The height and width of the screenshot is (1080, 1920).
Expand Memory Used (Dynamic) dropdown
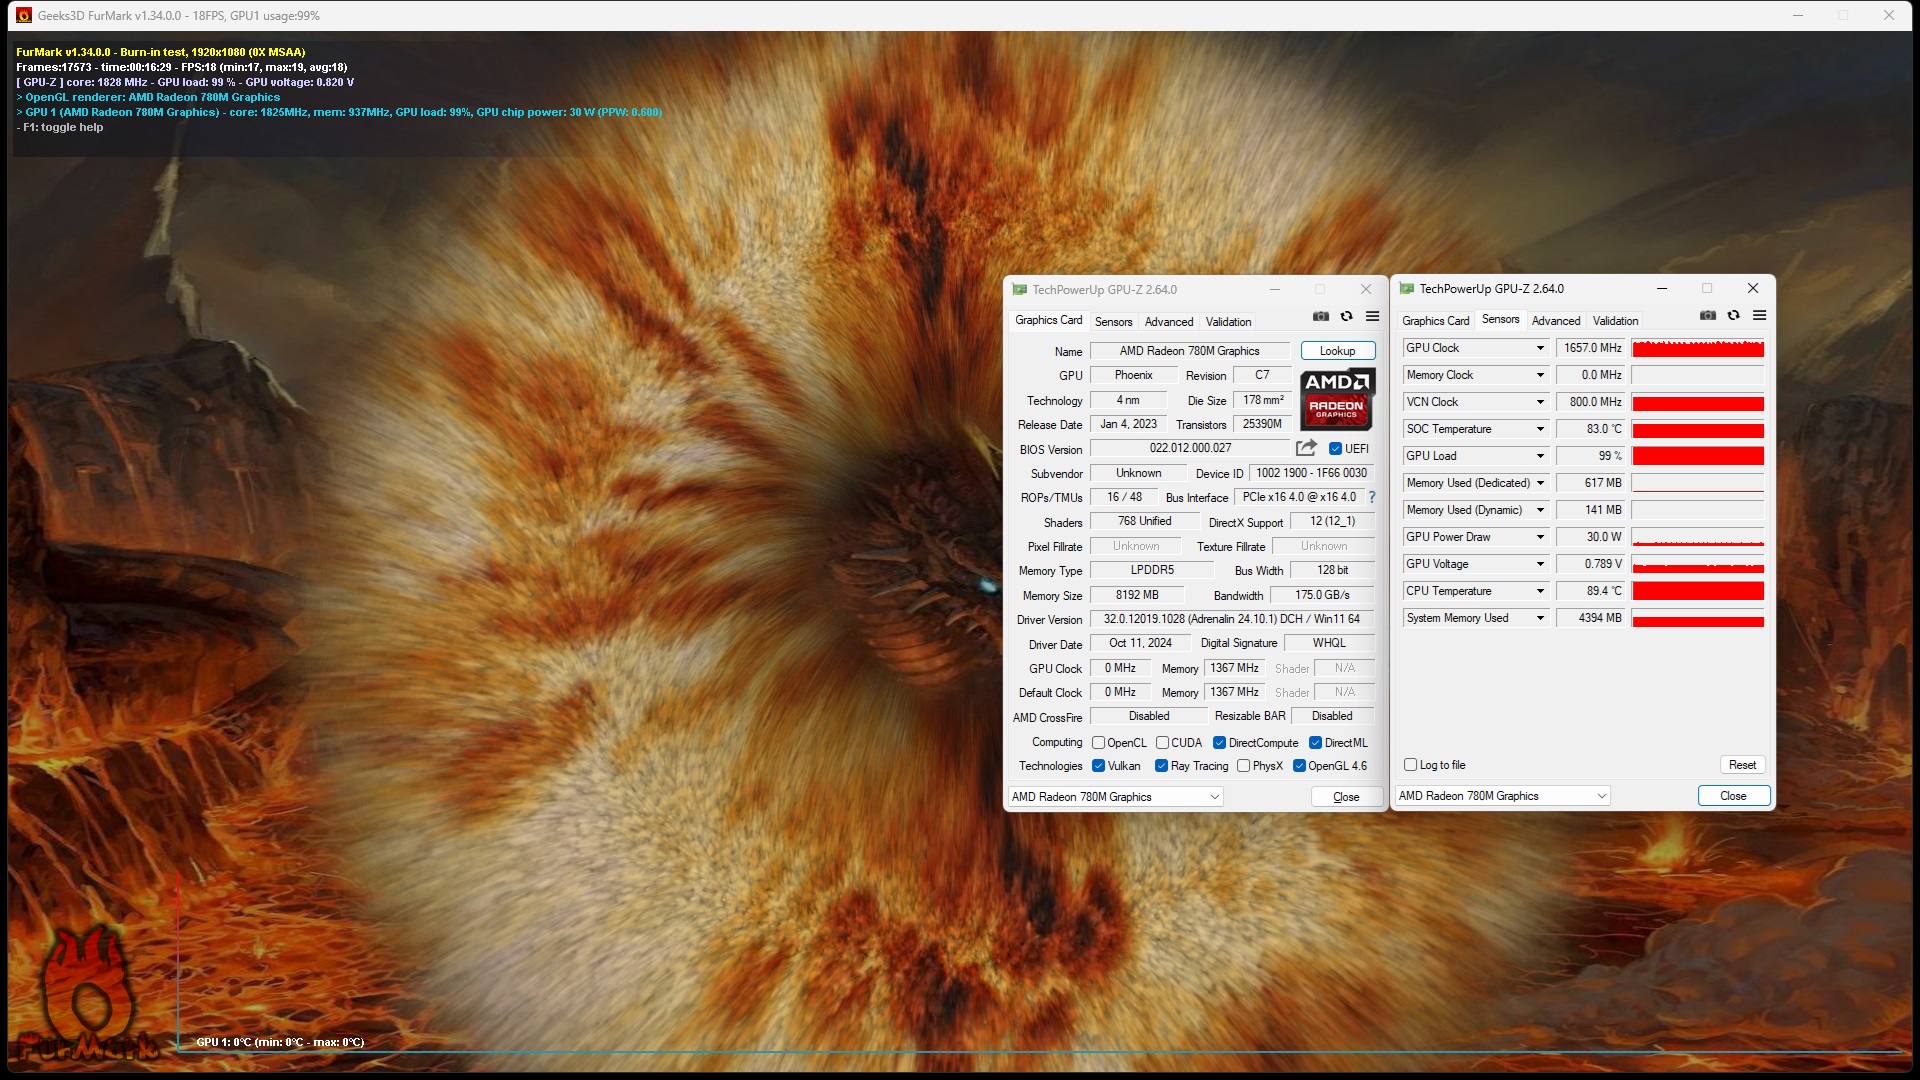click(x=1540, y=510)
